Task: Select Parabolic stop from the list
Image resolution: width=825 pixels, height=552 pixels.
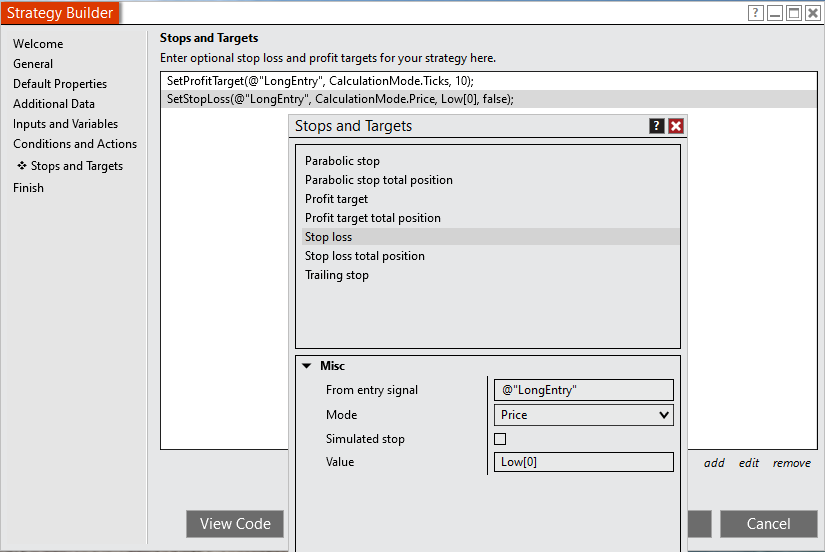Action: [342, 161]
